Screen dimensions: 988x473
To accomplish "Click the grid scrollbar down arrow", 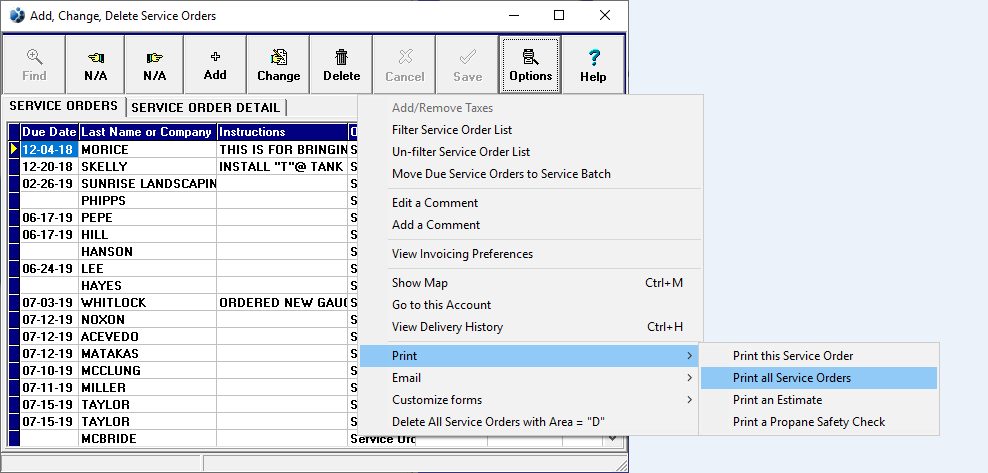I will (x=612, y=440).
